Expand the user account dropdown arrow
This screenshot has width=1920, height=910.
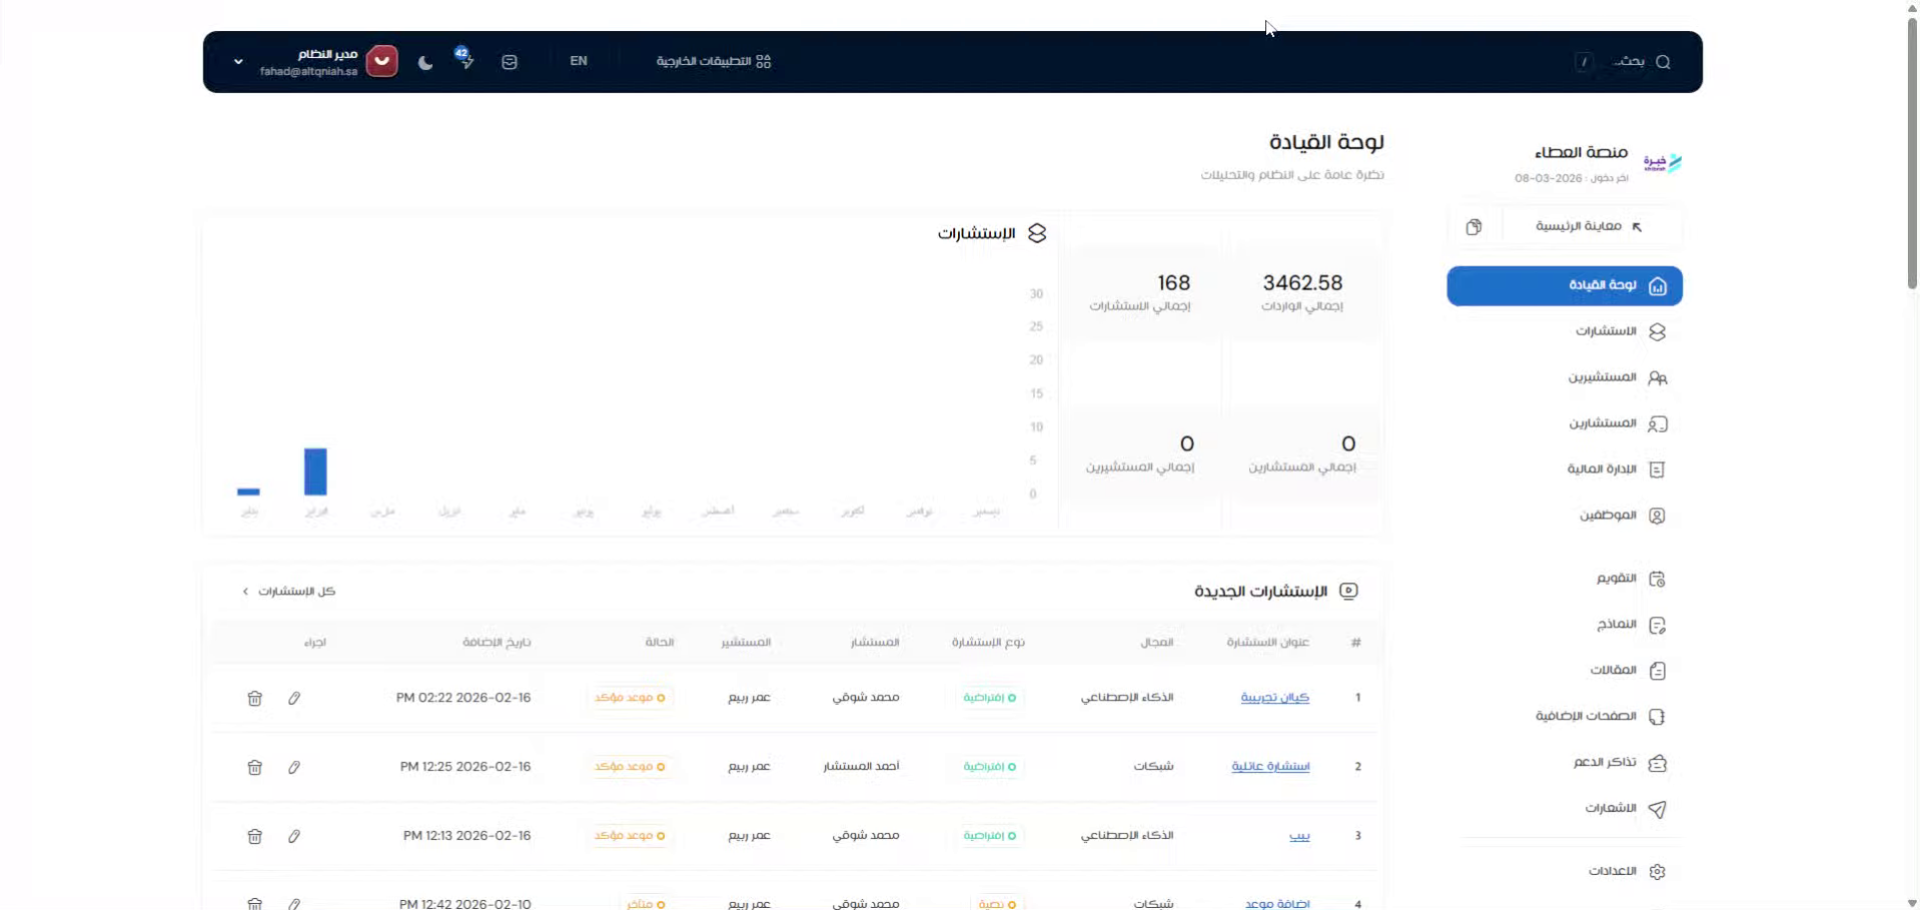(x=238, y=62)
